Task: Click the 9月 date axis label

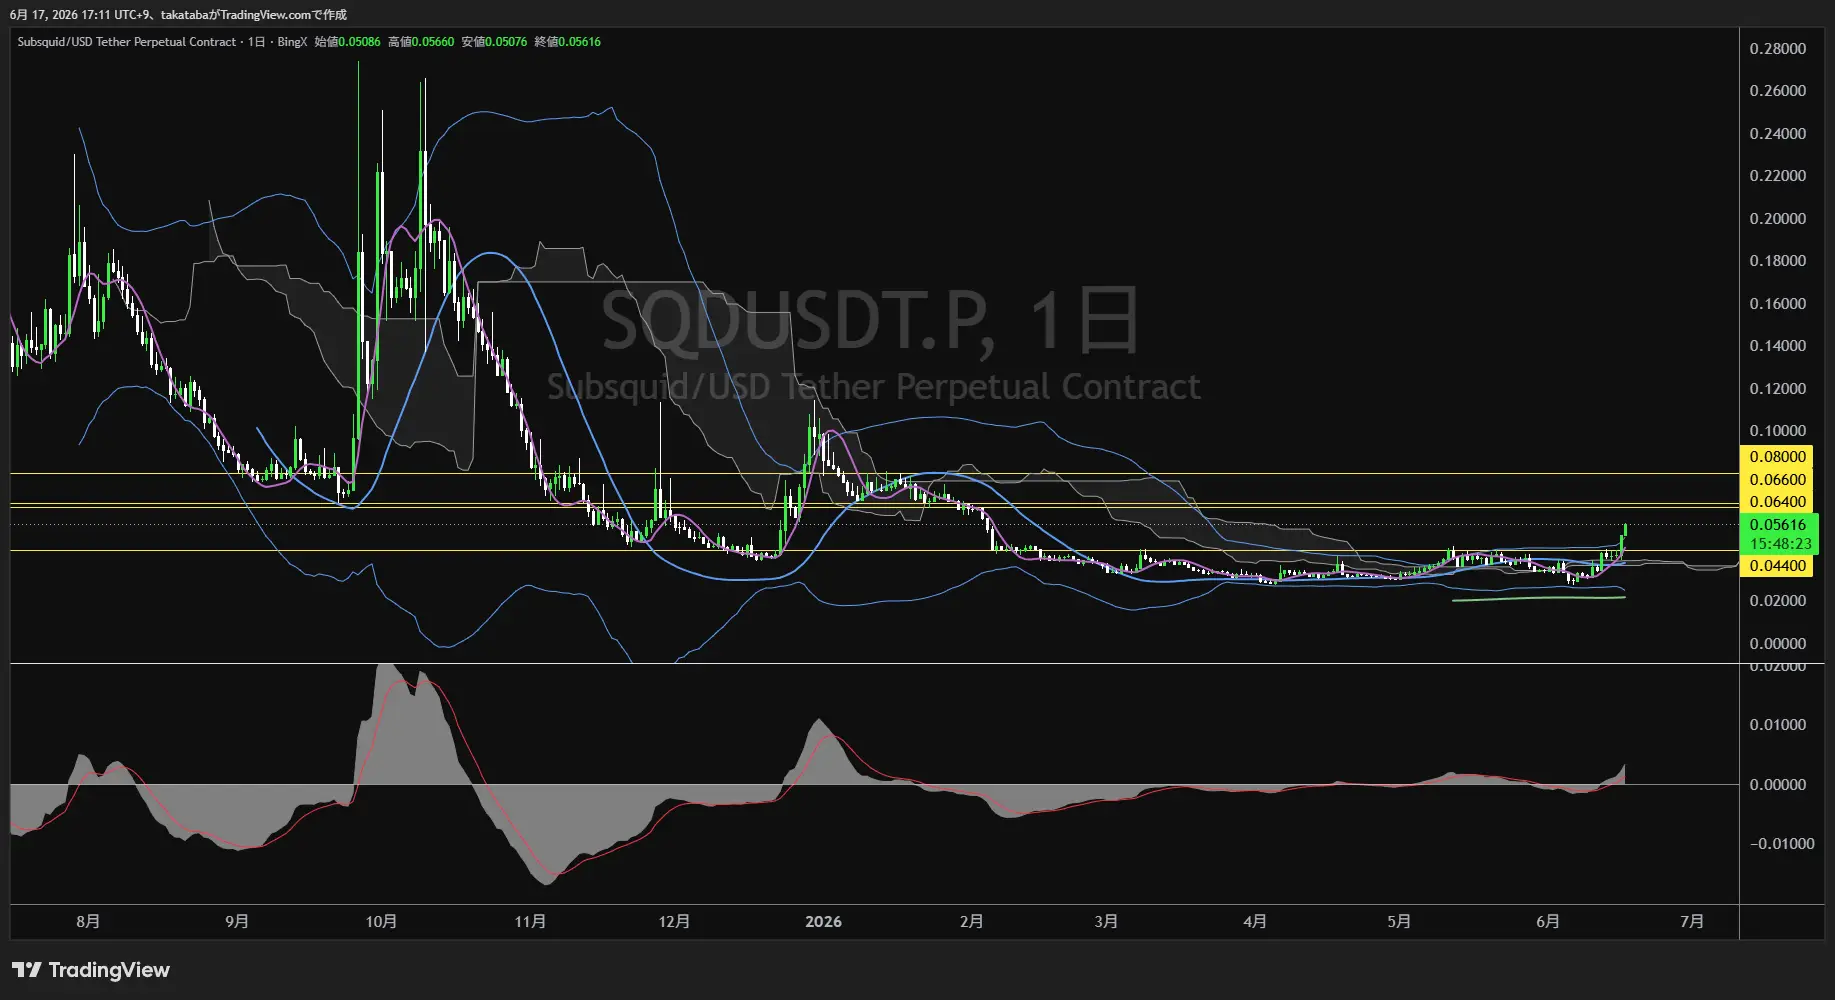Action: (x=237, y=921)
